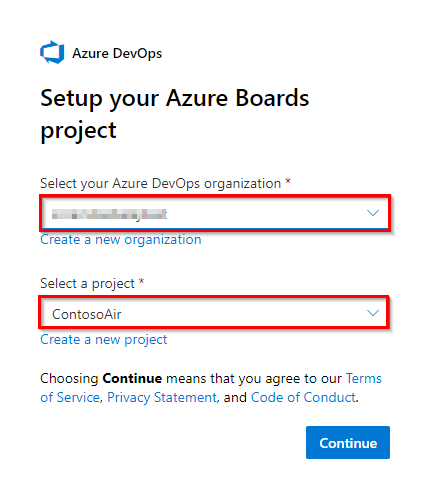Click the bold Continue word in agreement text

[x=132, y=379]
